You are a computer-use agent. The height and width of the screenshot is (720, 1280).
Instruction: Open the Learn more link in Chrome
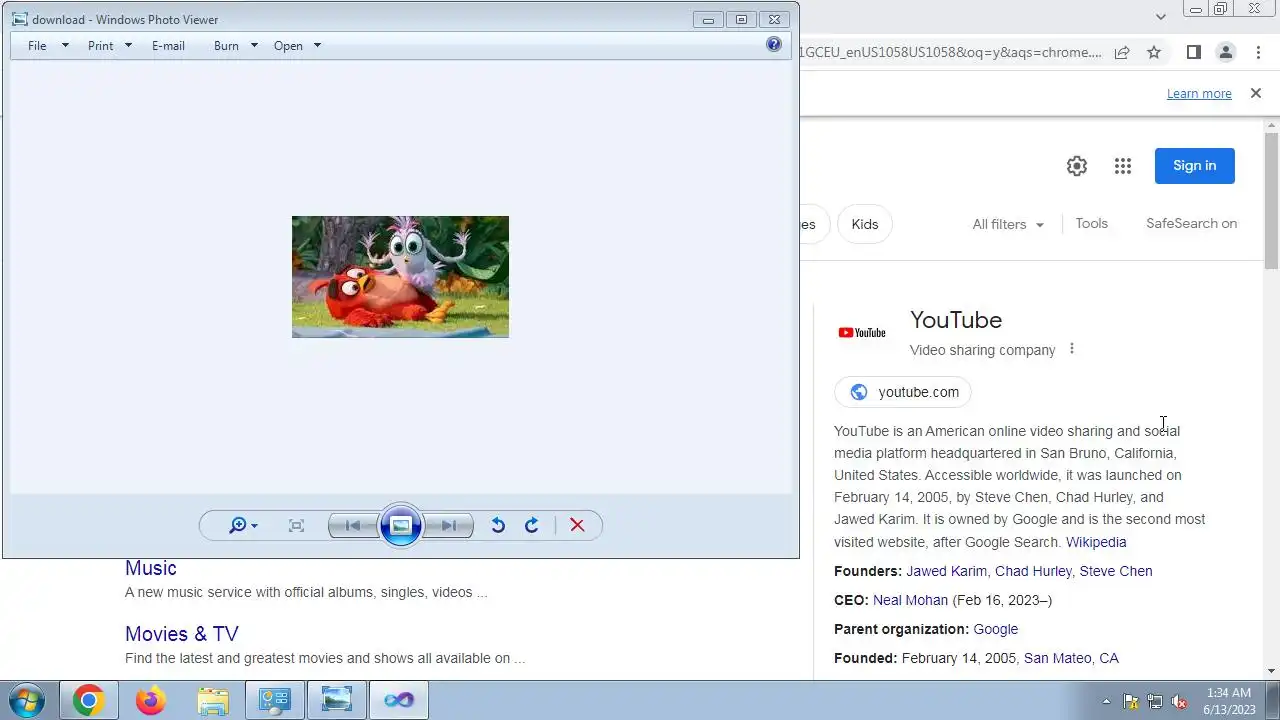pyautogui.click(x=1199, y=93)
